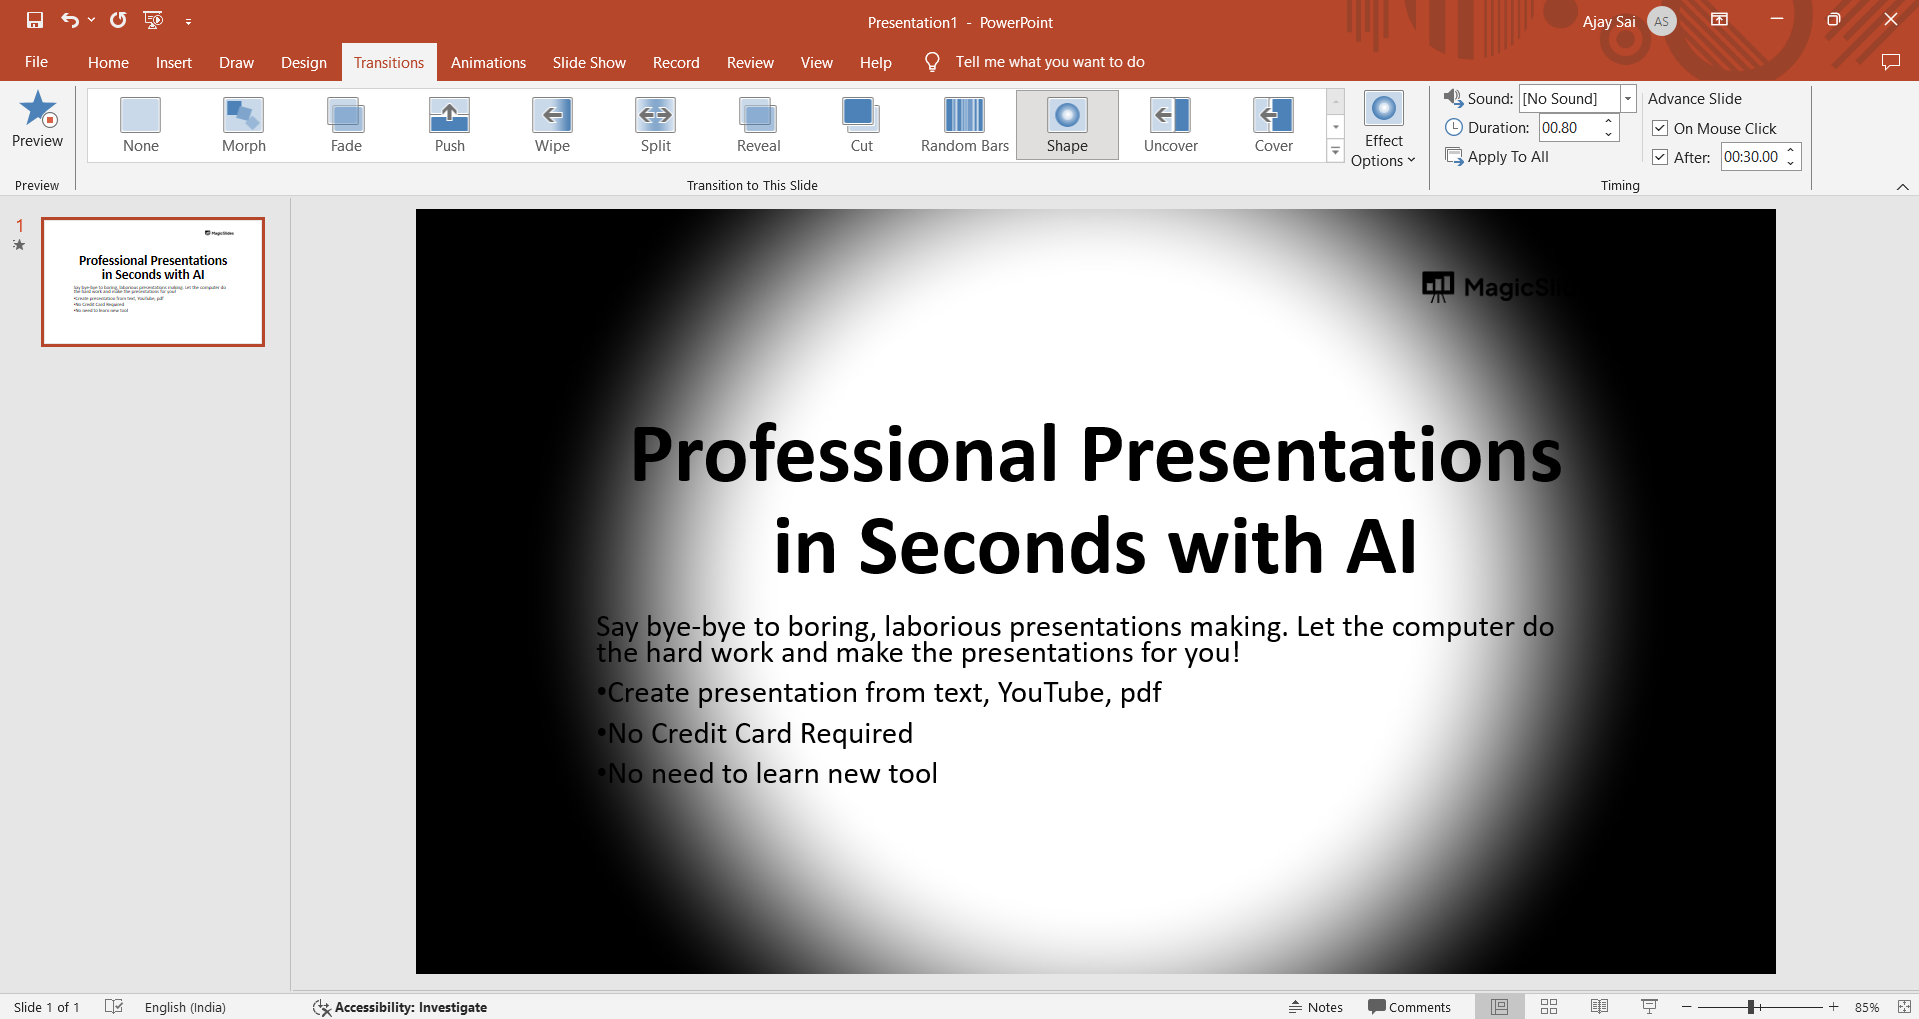Increase the After time with up arrow
This screenshot has height=1019, width=1919.
[x=1791, y=151]
